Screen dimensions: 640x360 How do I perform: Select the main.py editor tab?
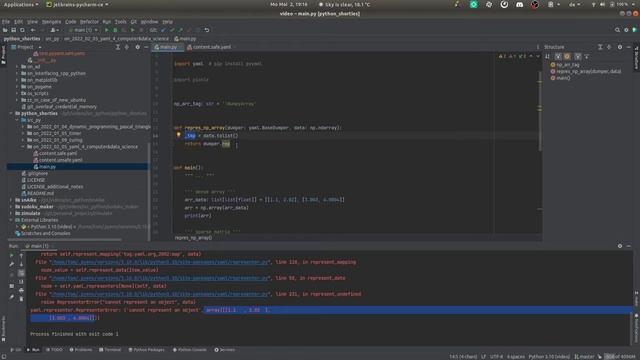click(x=168, y=47)
